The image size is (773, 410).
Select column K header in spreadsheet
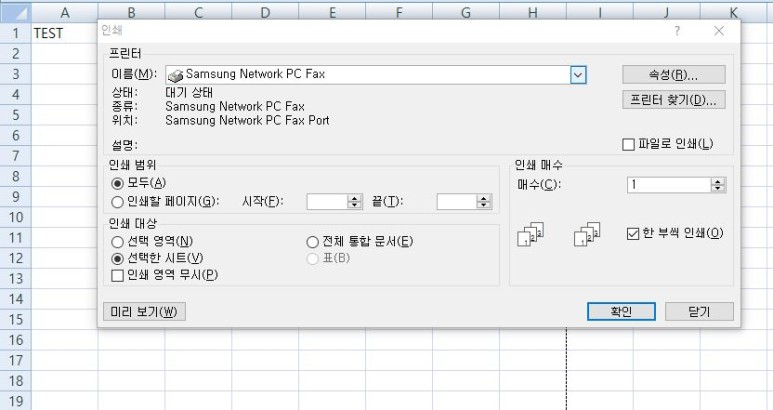[x=733, y=13]
